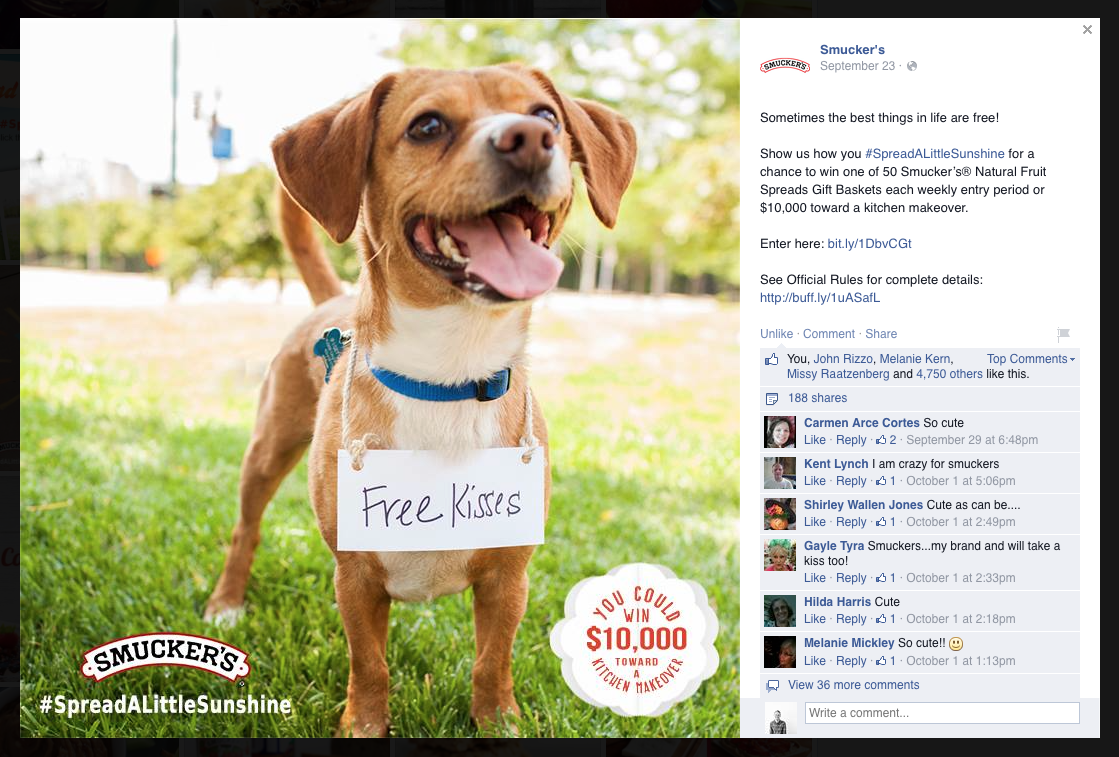This screenshot has height=757, width=1119.
Task: Open the 4,750 others likes list
Action: (949, 374)
